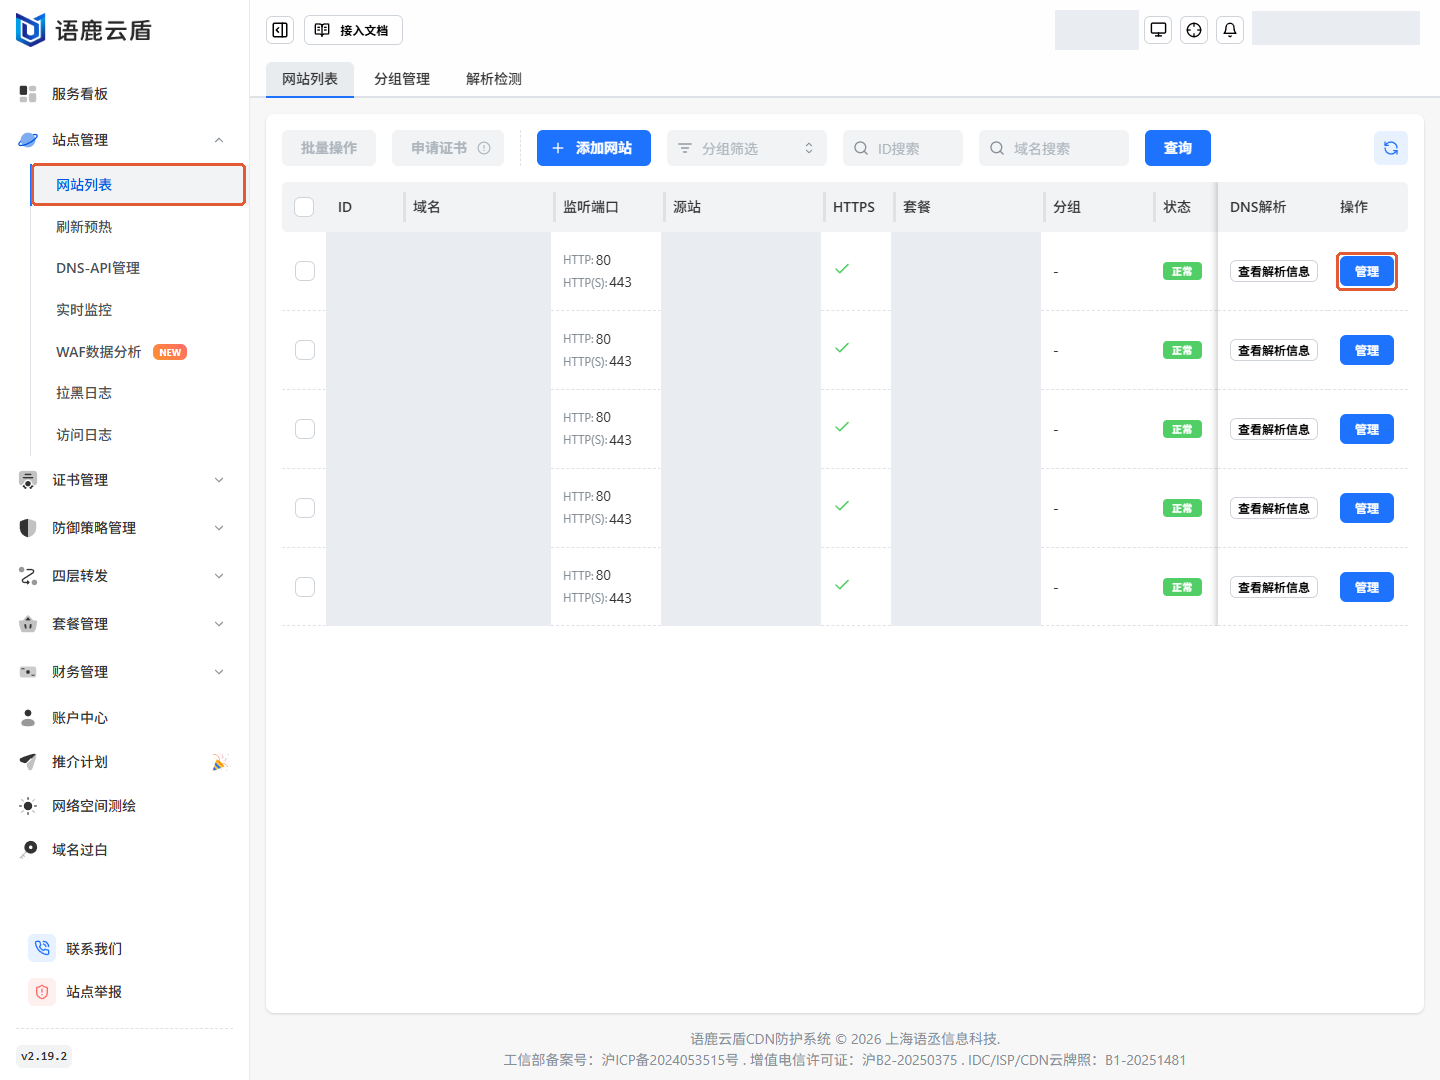Viewport: 1440px width, 1080px height.
Task: Expand the 证书管理 menu chevron
Action: [x=219, y=480]
